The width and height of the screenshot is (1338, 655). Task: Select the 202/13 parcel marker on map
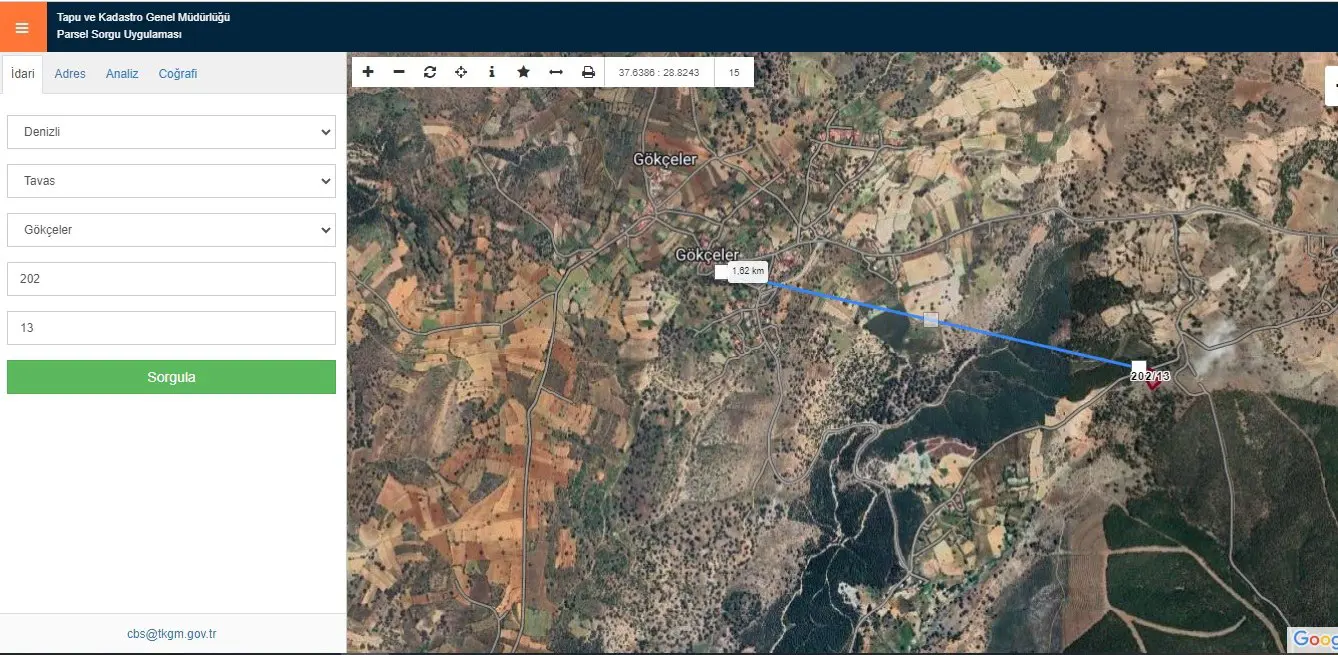[1150, 377]
